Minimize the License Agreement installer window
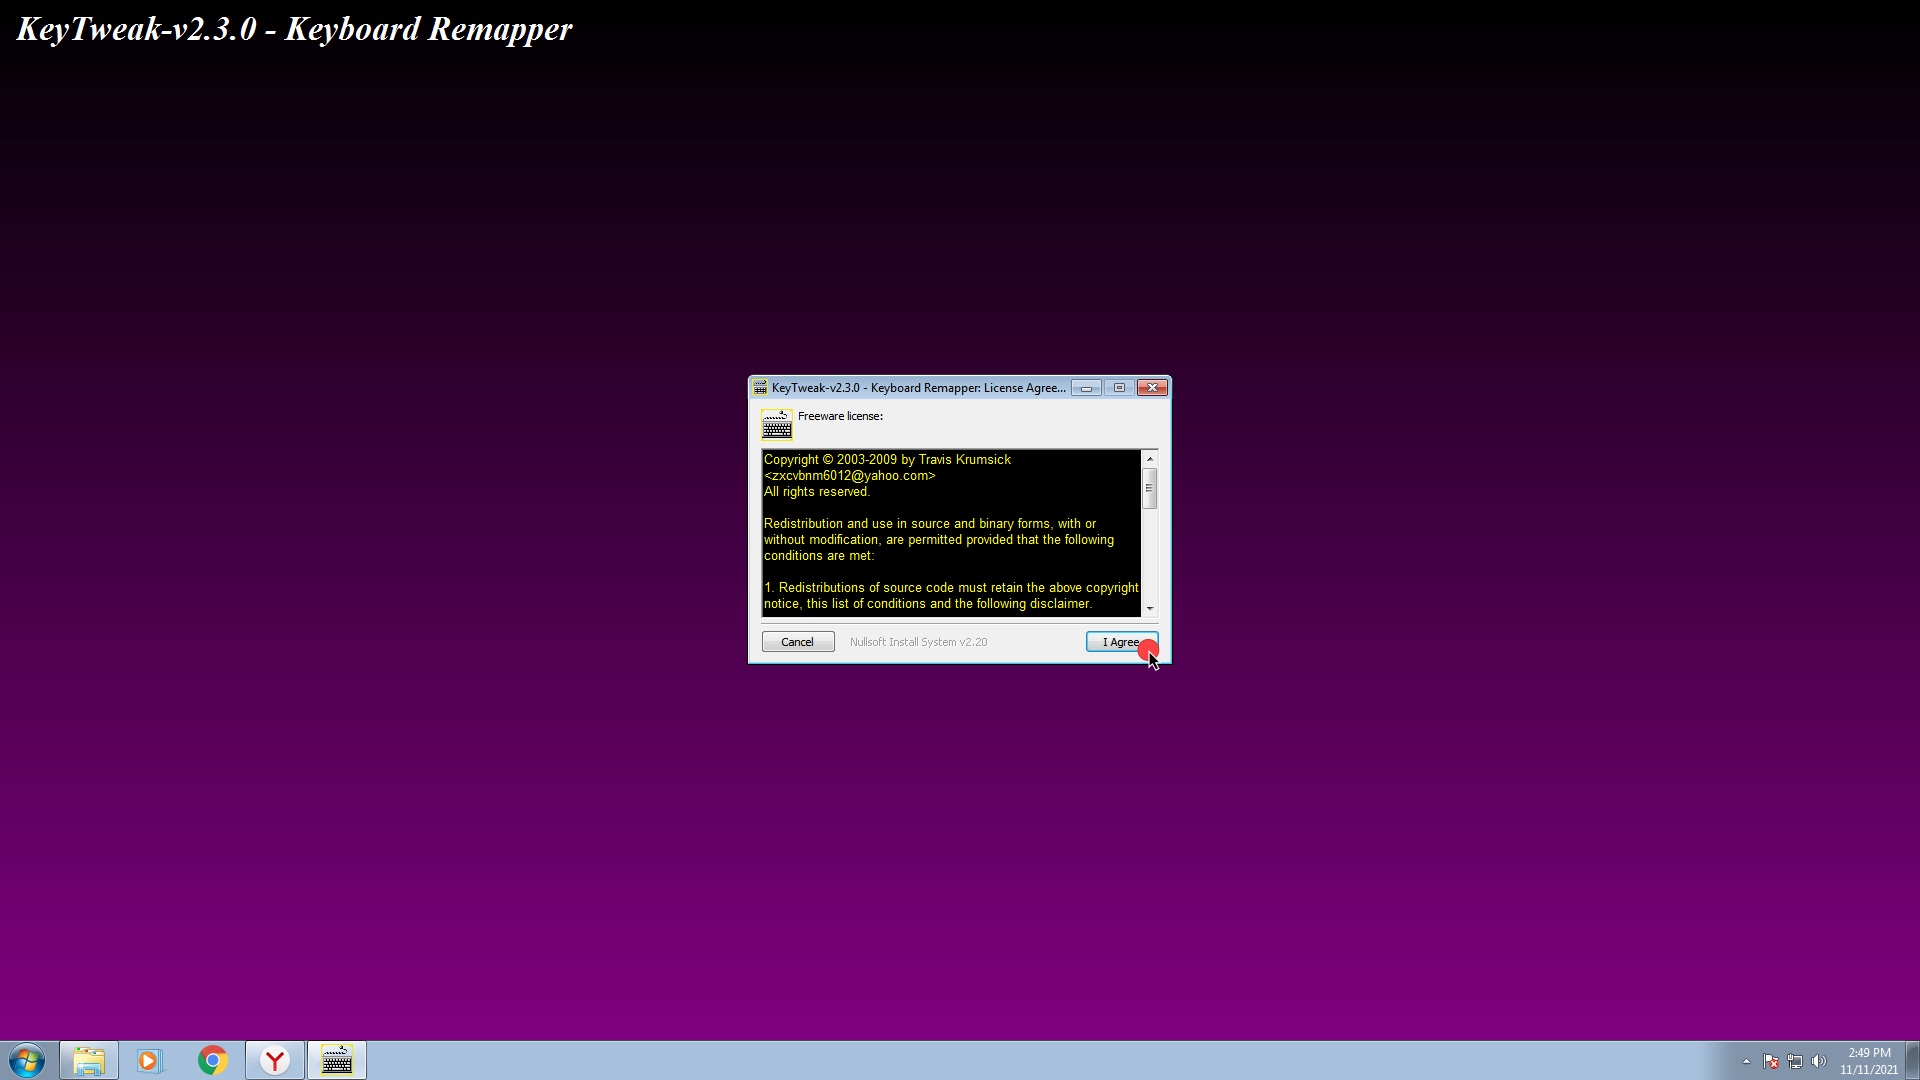The height and width of the screenshot is (1080, 1920). [1086, 388]
